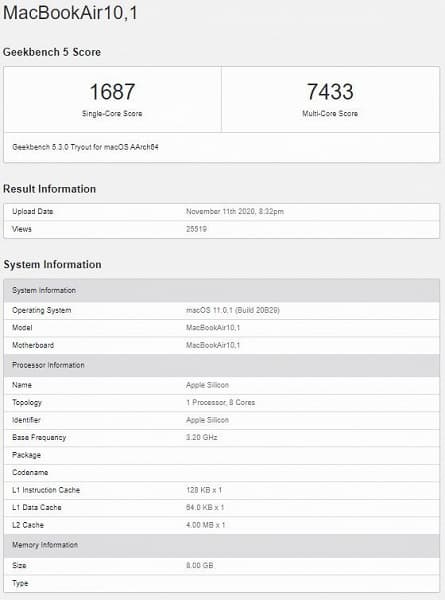This screenshot has width=445, height=600.
Task: Click the Model row label
Action: coord(22,328)
